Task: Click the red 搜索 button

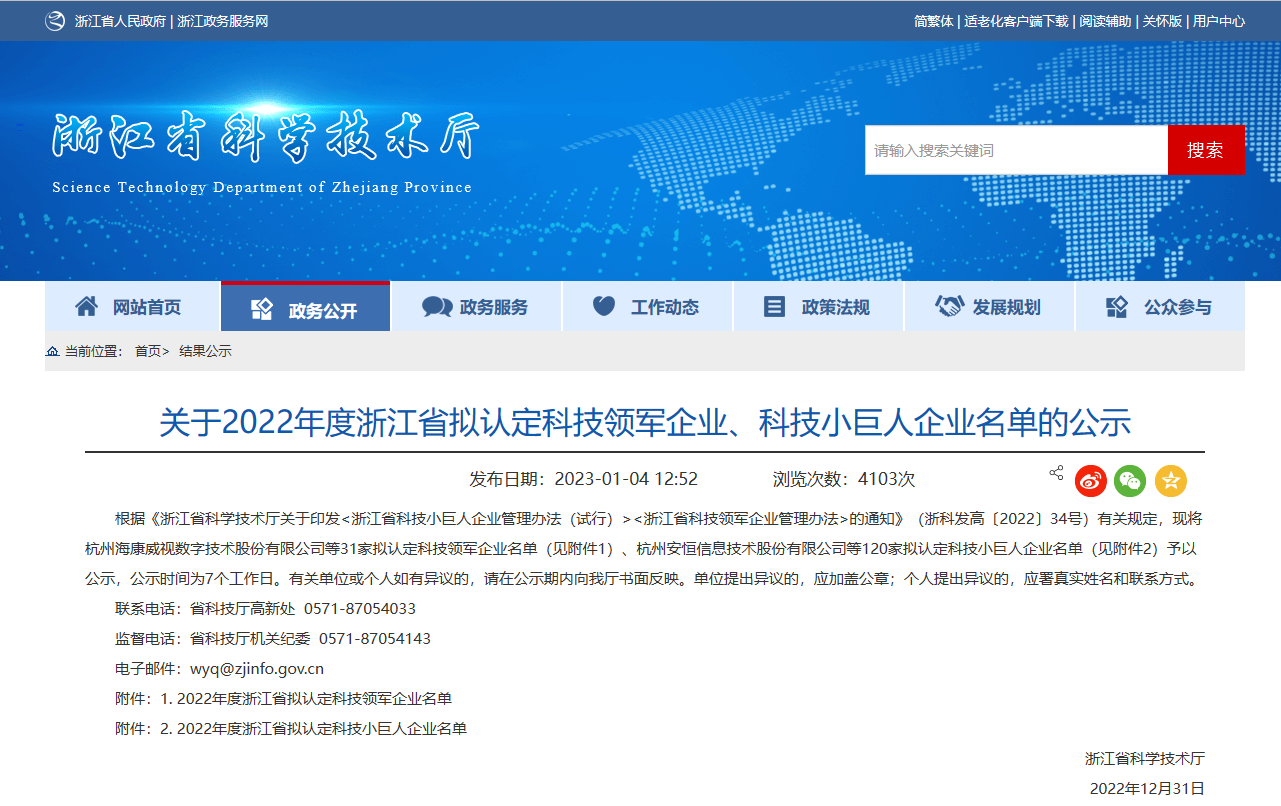Action: tap(1206, 150)
